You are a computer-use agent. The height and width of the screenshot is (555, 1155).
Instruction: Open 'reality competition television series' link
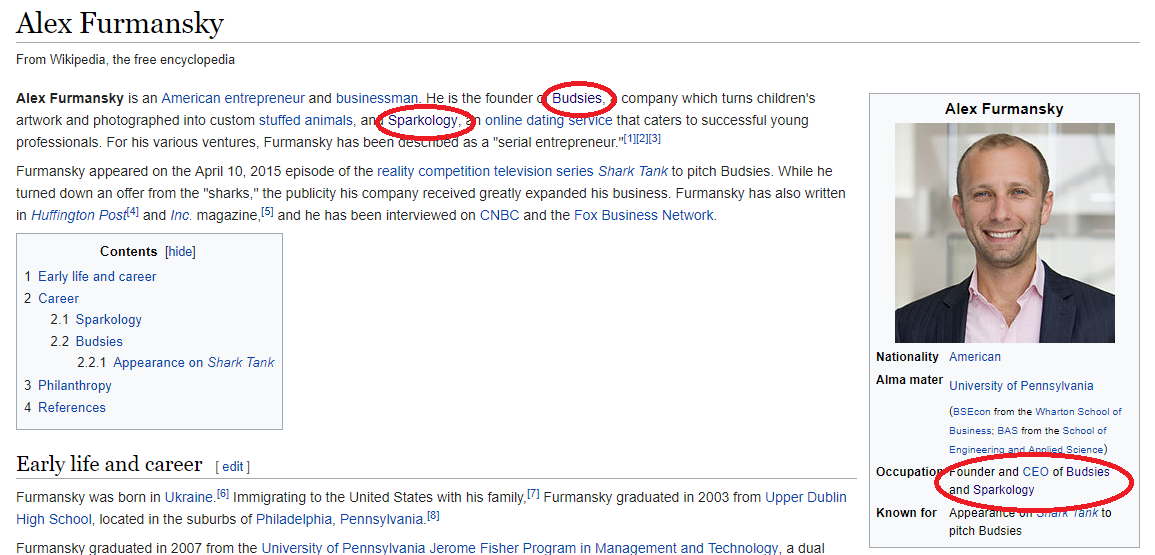485,172
